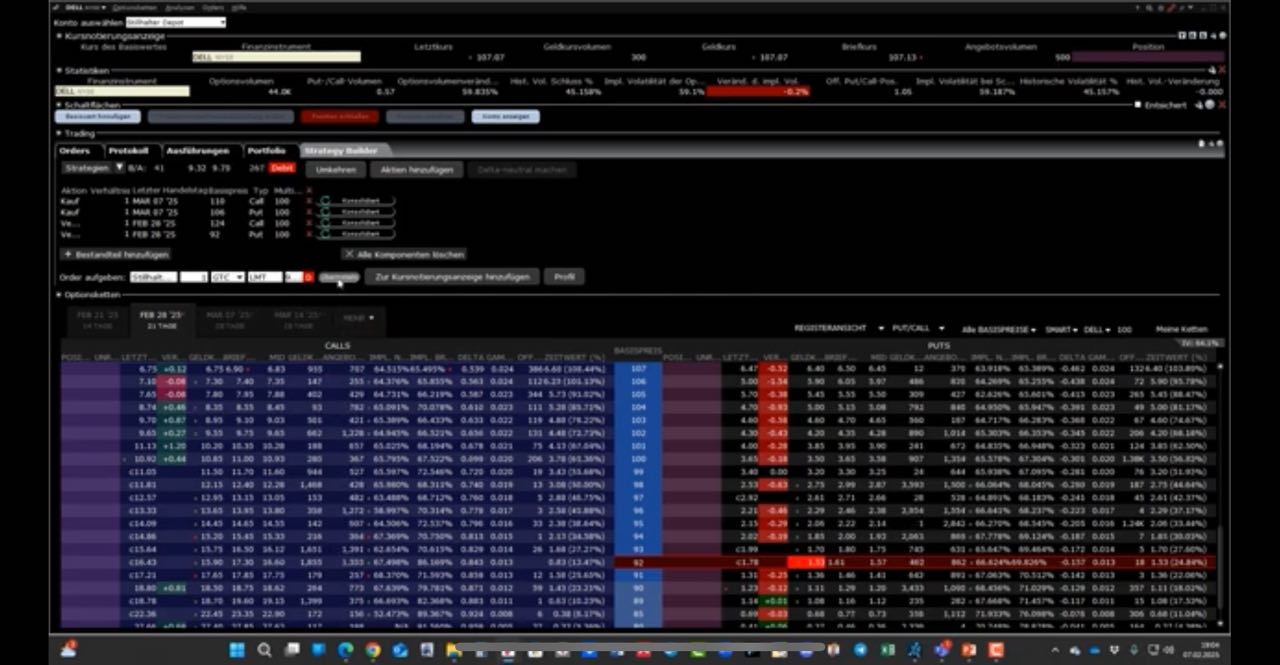Remove the 110 Call leg with red X
The image size is (1280, 665).
pyautogui.click(x=310, y=201)
